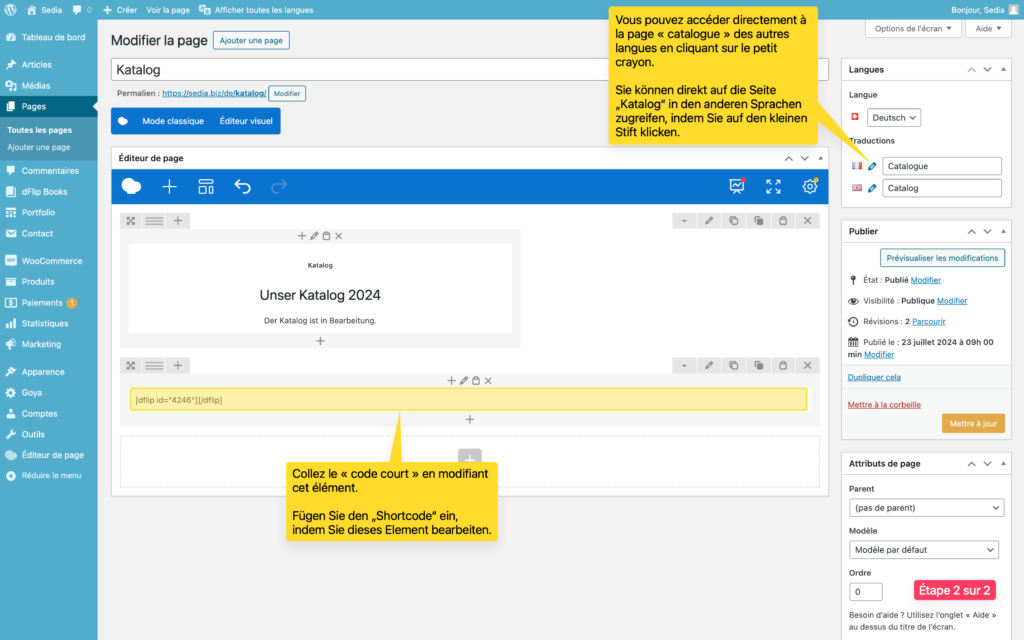Delete the first row with the X icon
Screen dimensions: 1024x640
tap(808, 221)
